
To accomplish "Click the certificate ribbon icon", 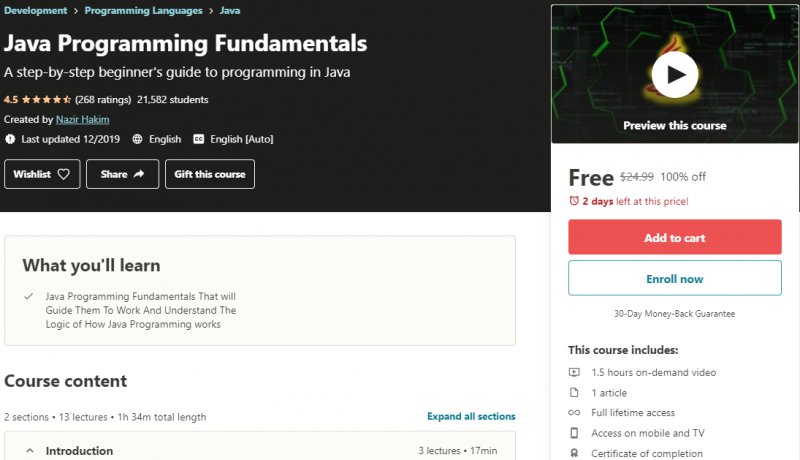I will coord(574,453).
